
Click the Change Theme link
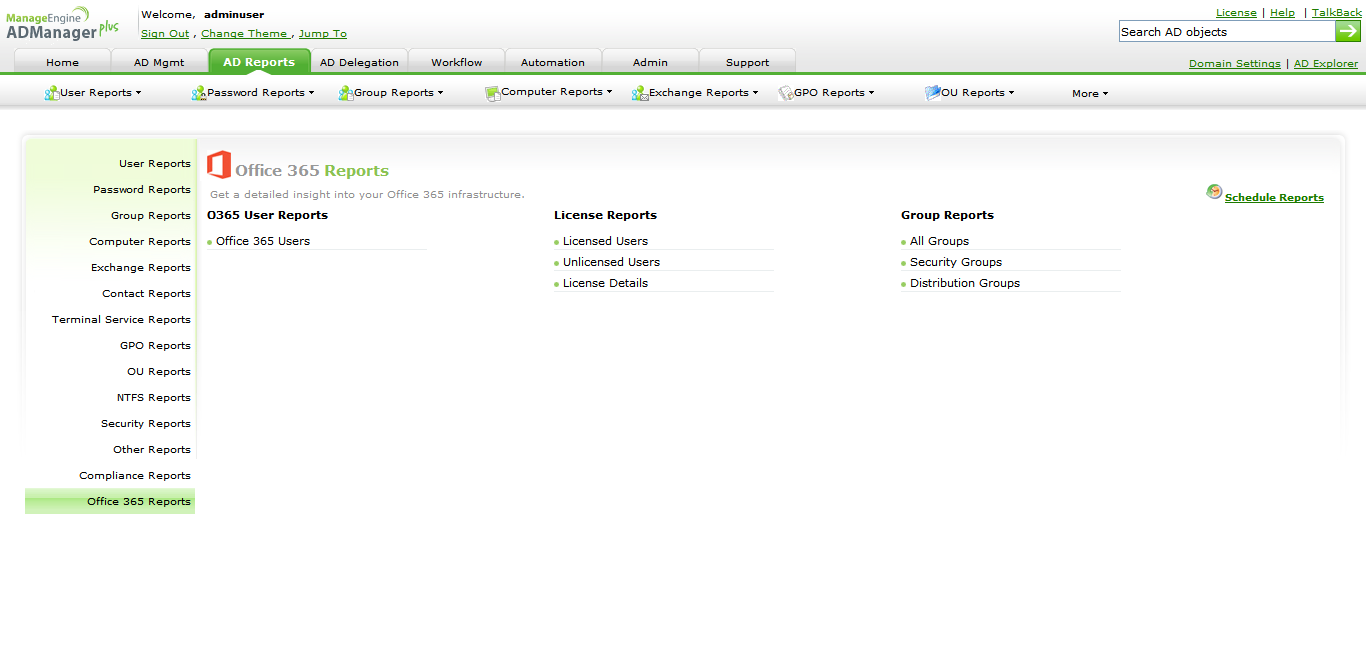pos(245,34)
